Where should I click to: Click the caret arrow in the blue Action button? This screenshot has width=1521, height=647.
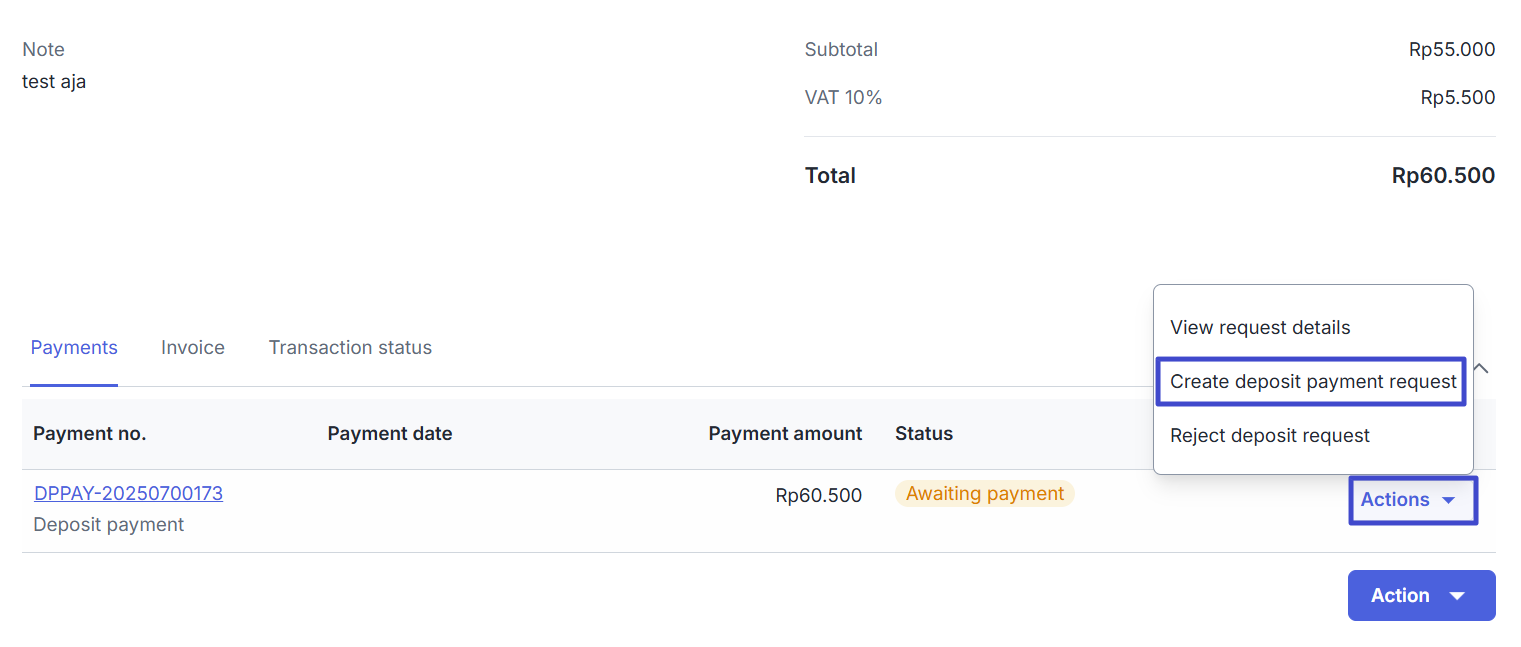tap(1457, 596)
